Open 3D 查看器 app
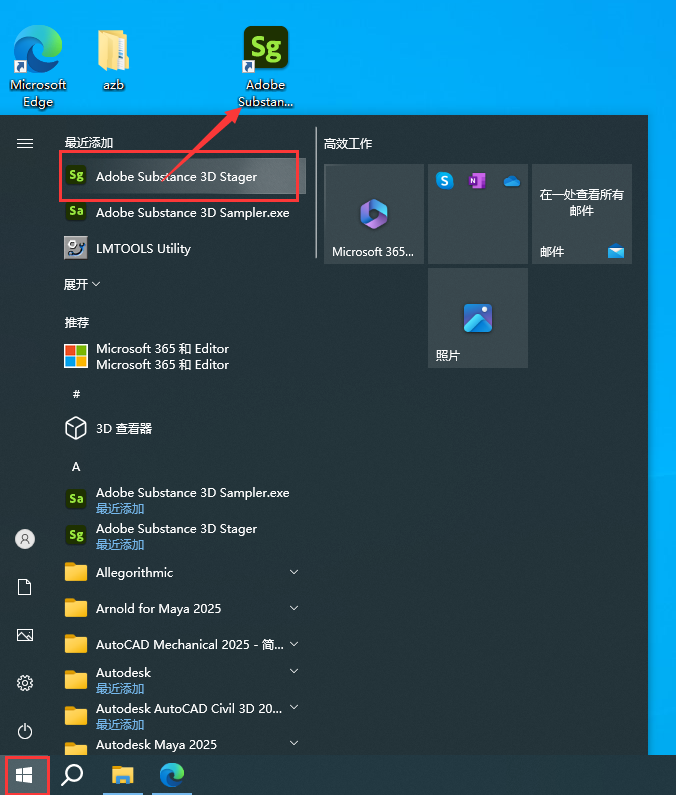This screenshot has height=795, width=676. 183,428
